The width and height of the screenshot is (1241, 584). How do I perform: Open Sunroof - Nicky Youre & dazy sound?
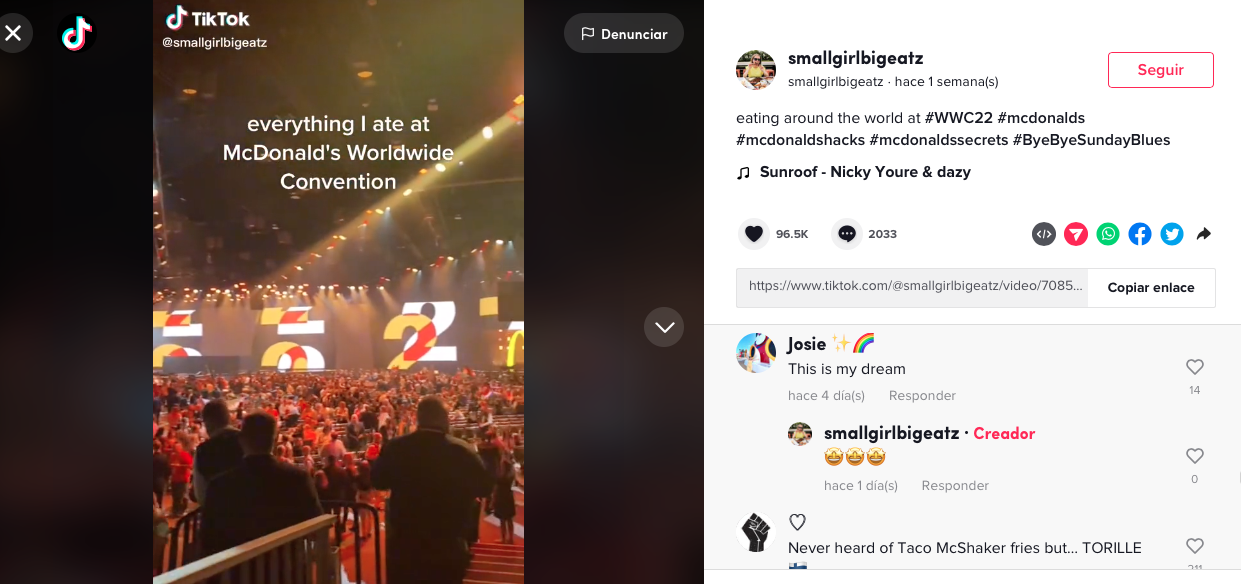(x=865, y=172)
